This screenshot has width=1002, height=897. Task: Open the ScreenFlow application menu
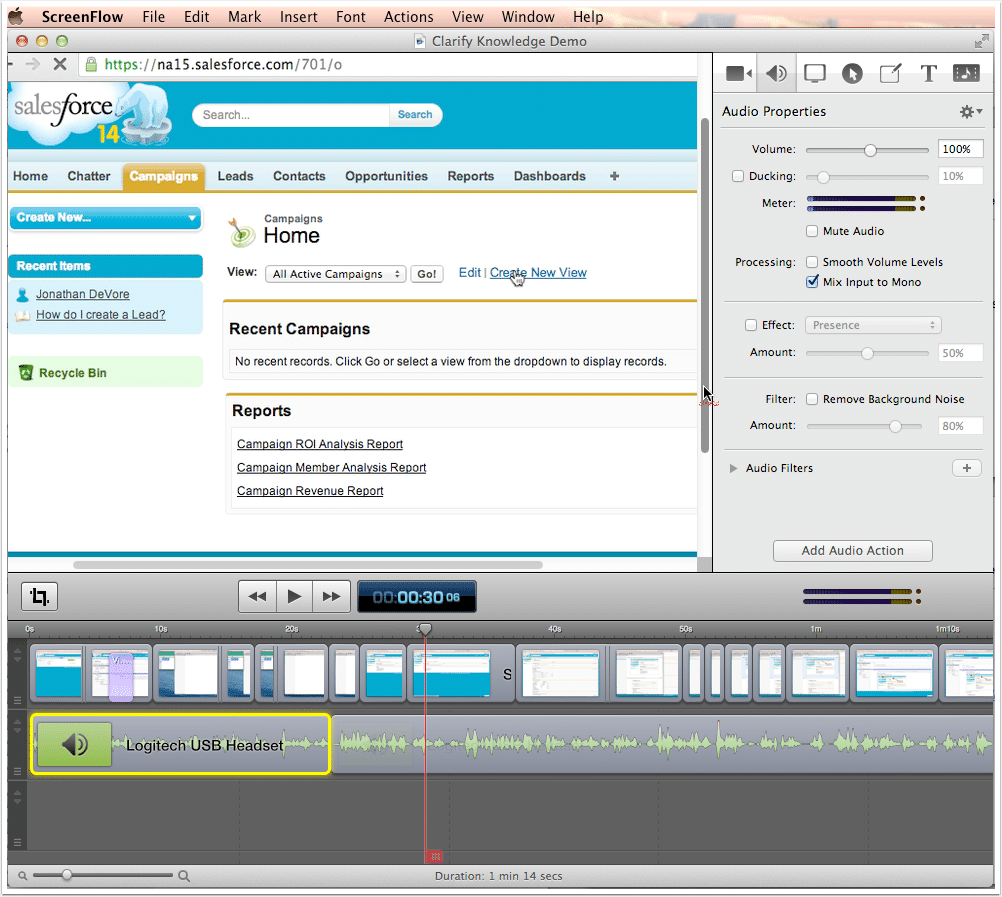[82, 17]
